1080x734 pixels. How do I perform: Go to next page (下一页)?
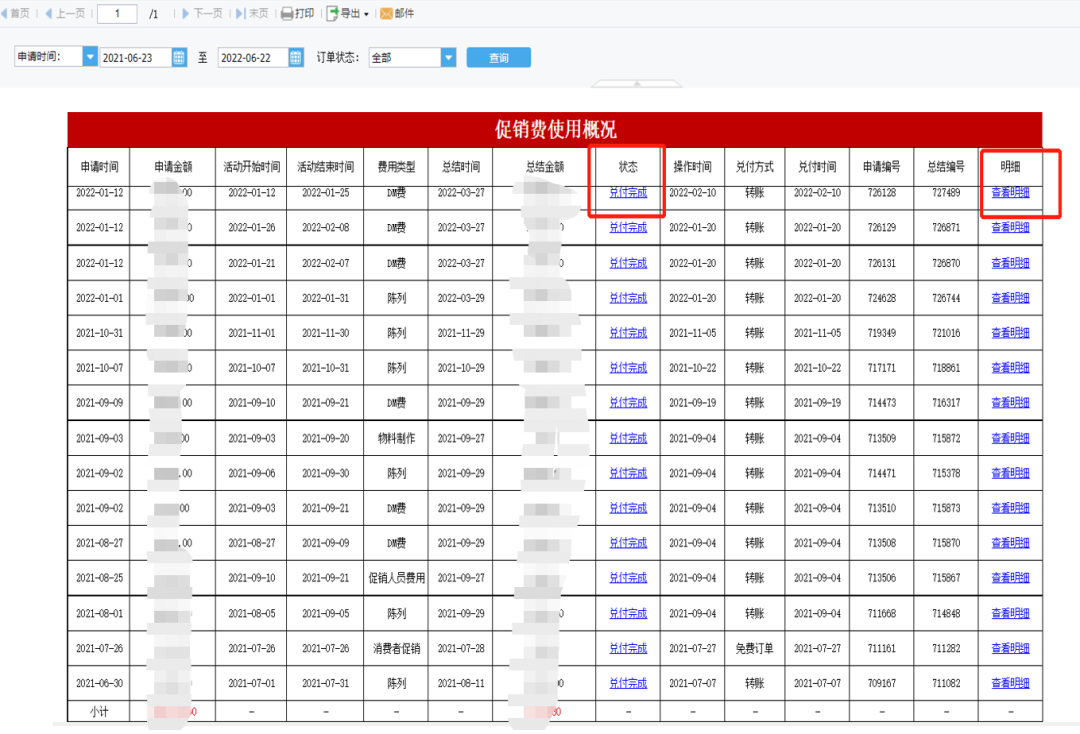202,13
